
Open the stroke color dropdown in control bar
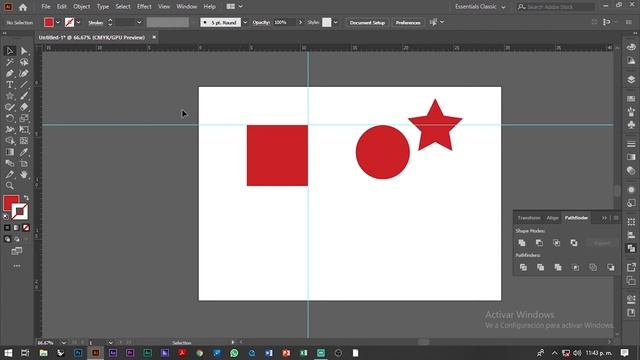coord(78,22)
